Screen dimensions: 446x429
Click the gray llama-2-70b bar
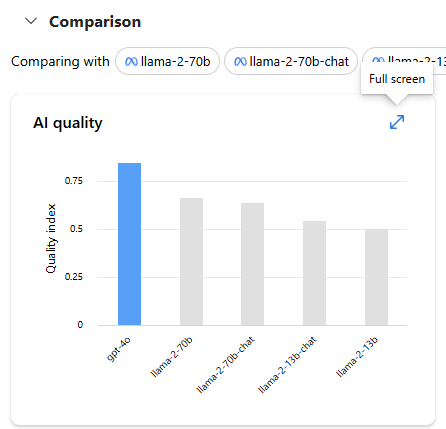[191, 261]
